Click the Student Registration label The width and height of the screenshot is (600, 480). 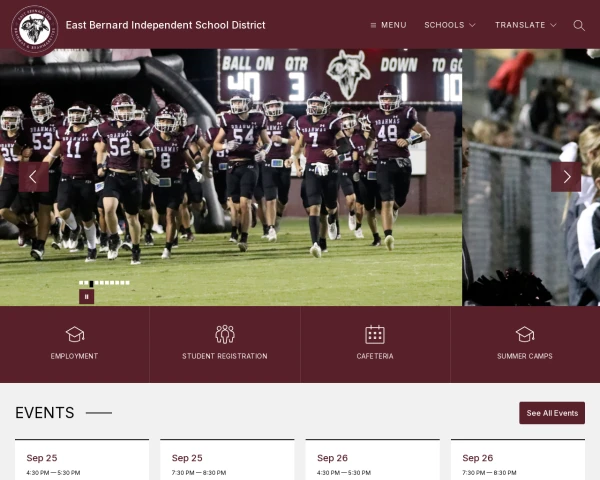coord(225,356)
